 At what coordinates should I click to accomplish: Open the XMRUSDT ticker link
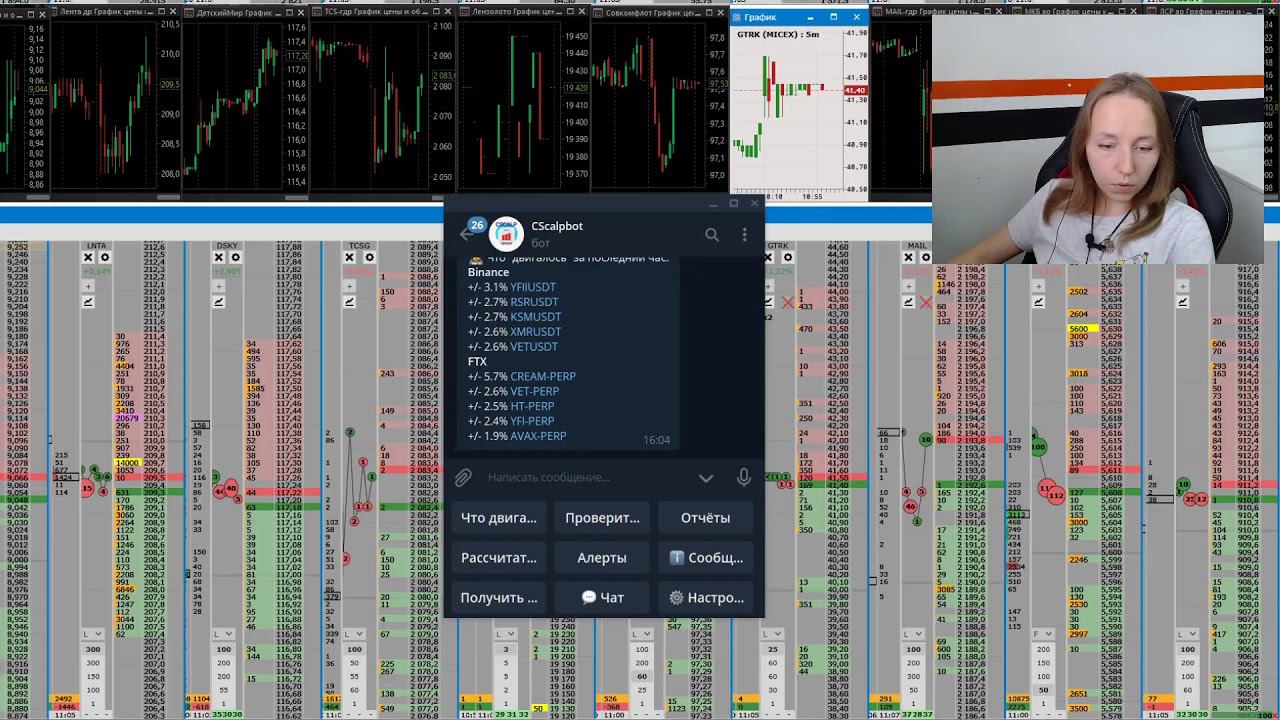click(x=536, y=332)
